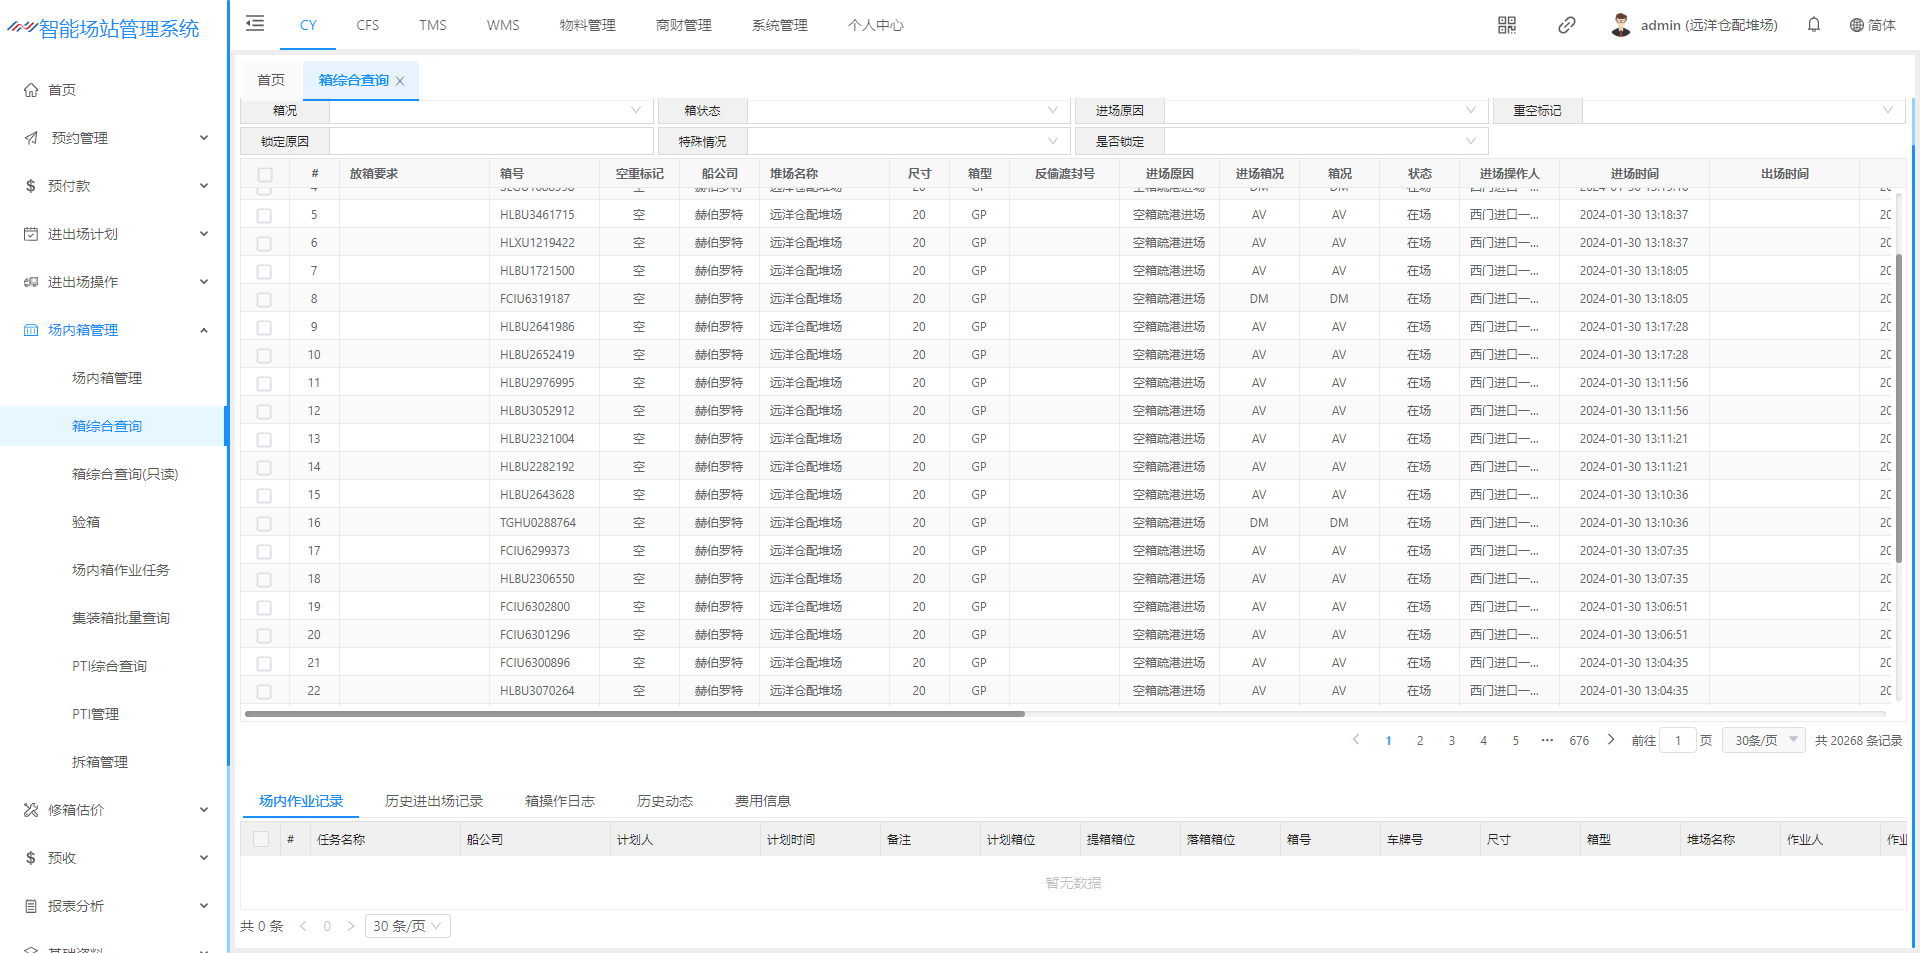Open the QR code icon in header
The image size is (1920, 953).
pyautogui.click(x=1506, y=25)
